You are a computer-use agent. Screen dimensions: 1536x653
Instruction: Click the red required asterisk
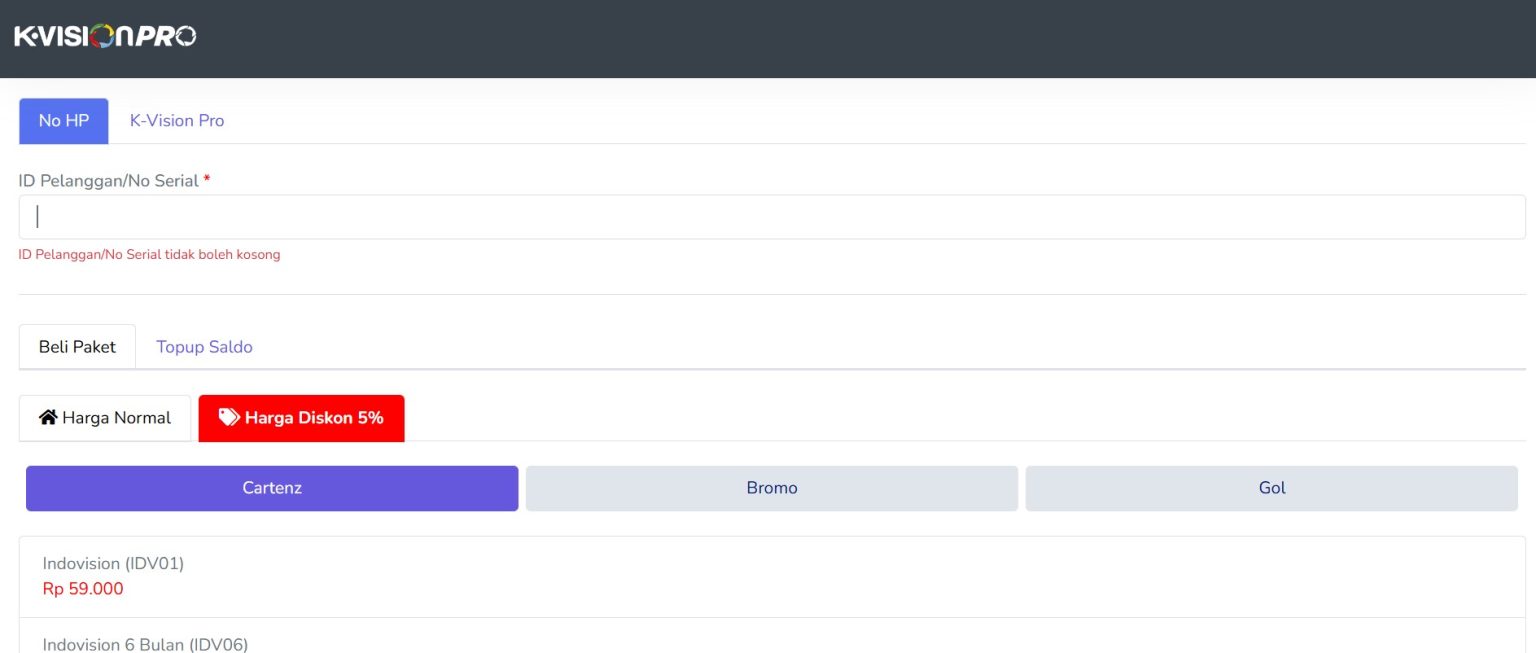pos(207,180)
